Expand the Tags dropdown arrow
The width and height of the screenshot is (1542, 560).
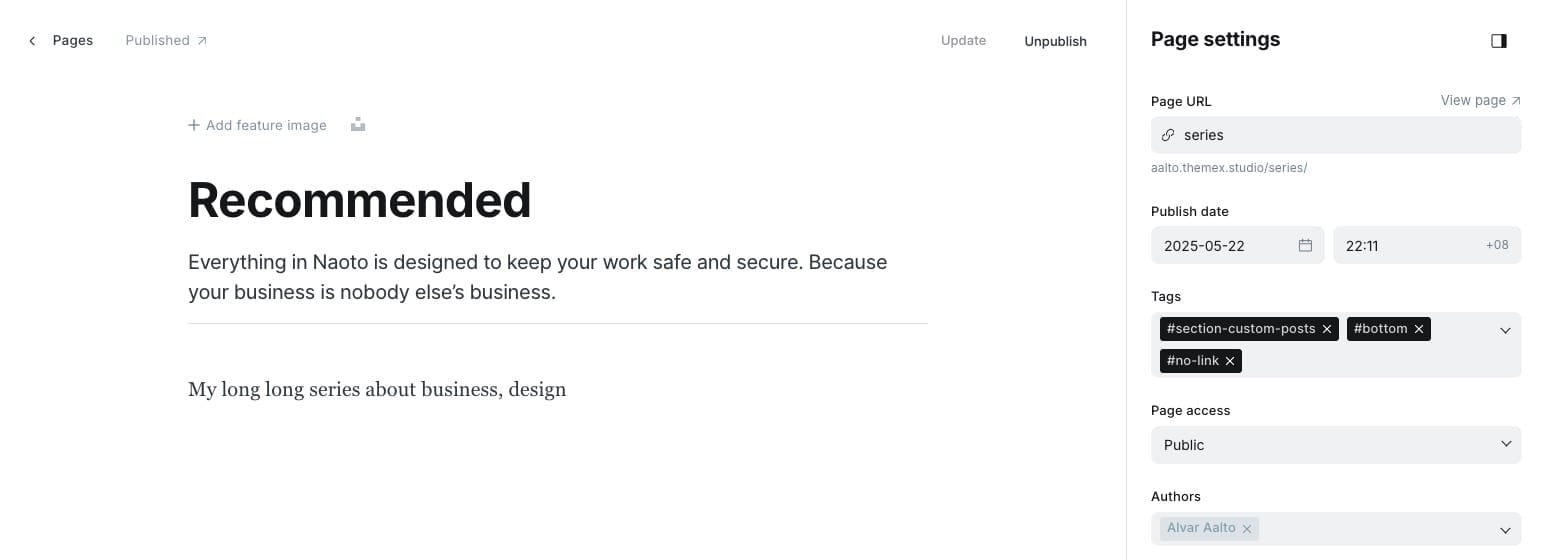(1505, 330)
